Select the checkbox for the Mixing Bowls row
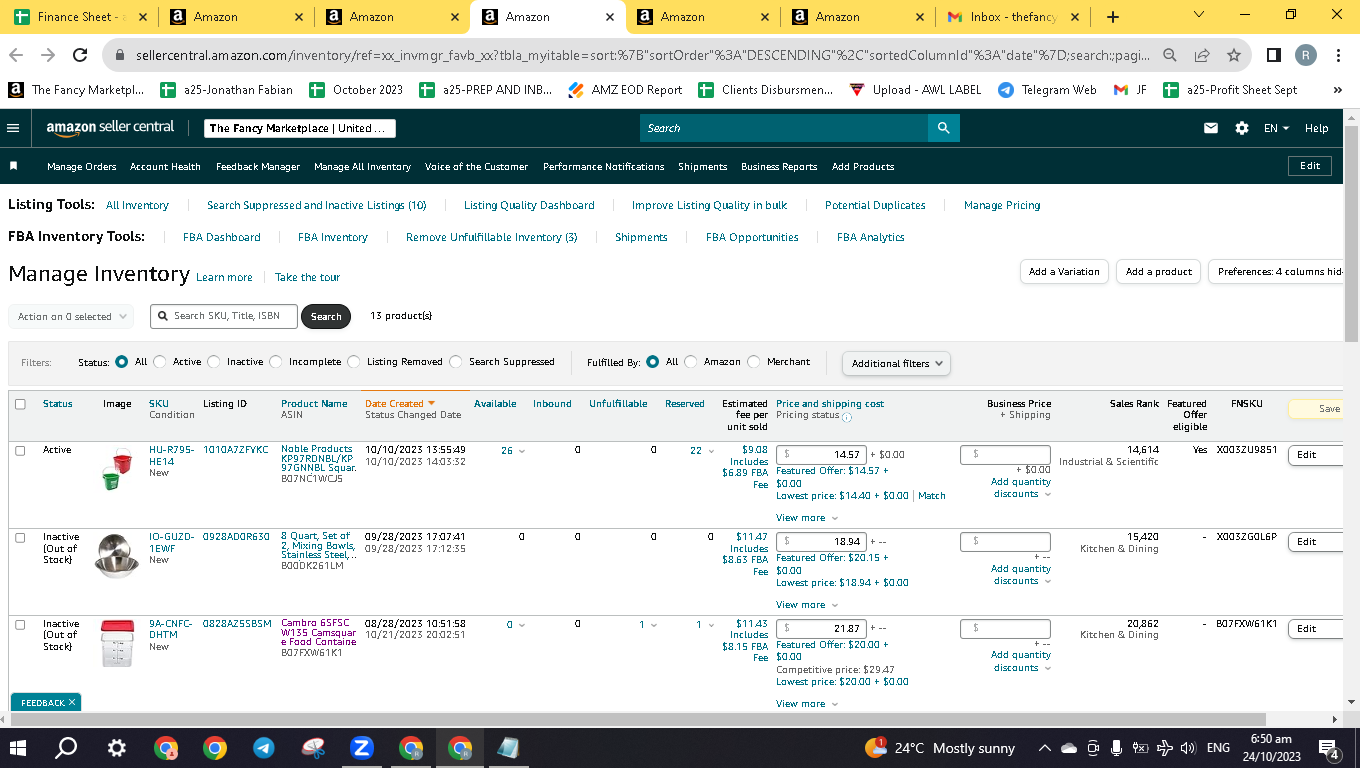Viewport: 1360px width, 768px height. coord(20,538)
